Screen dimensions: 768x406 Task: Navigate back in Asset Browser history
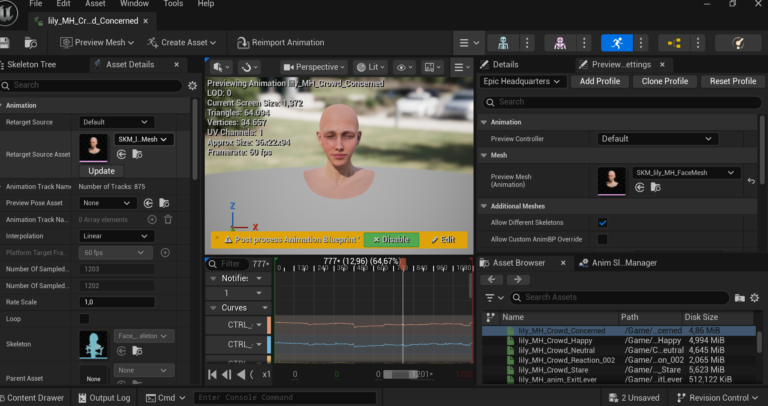point(492,280)
